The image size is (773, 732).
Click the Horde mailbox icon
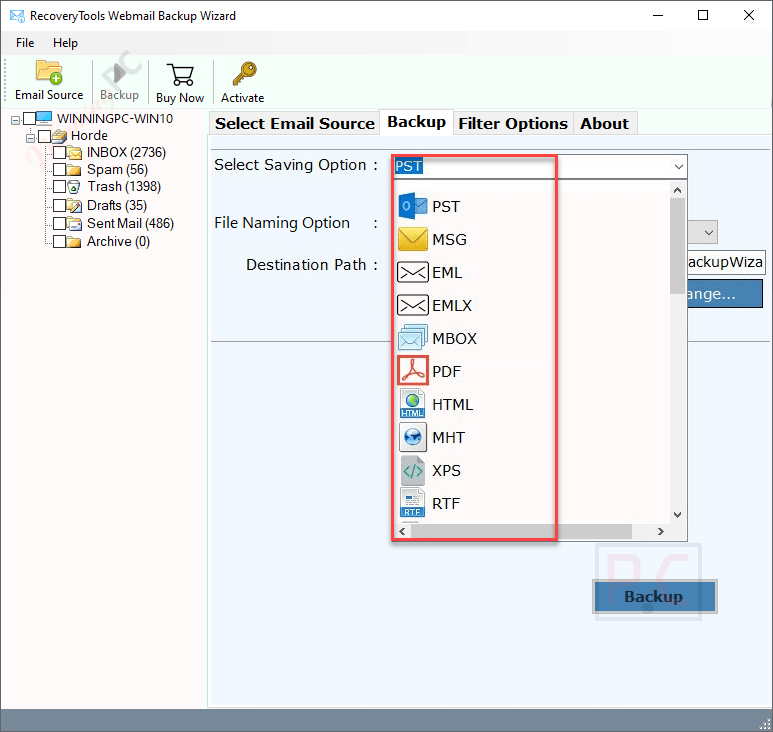click(x=59, y=136)
